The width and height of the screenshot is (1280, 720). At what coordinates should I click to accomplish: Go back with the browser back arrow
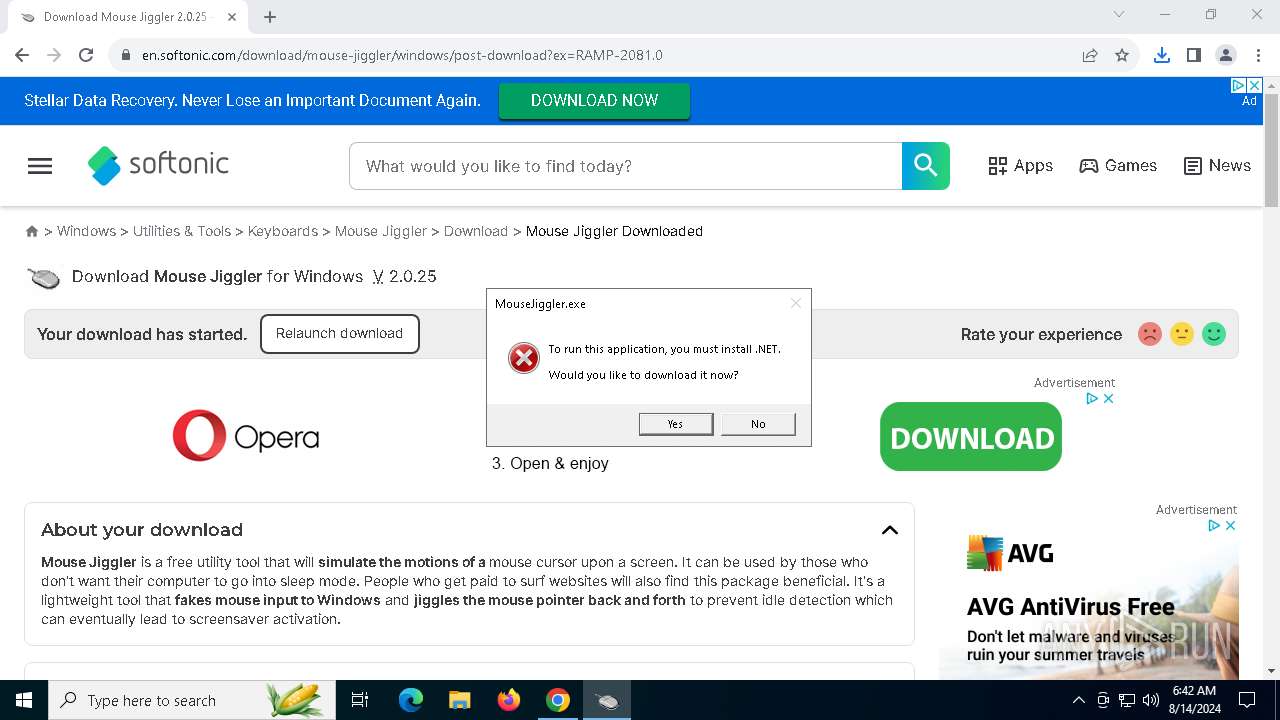coord(22,55)
